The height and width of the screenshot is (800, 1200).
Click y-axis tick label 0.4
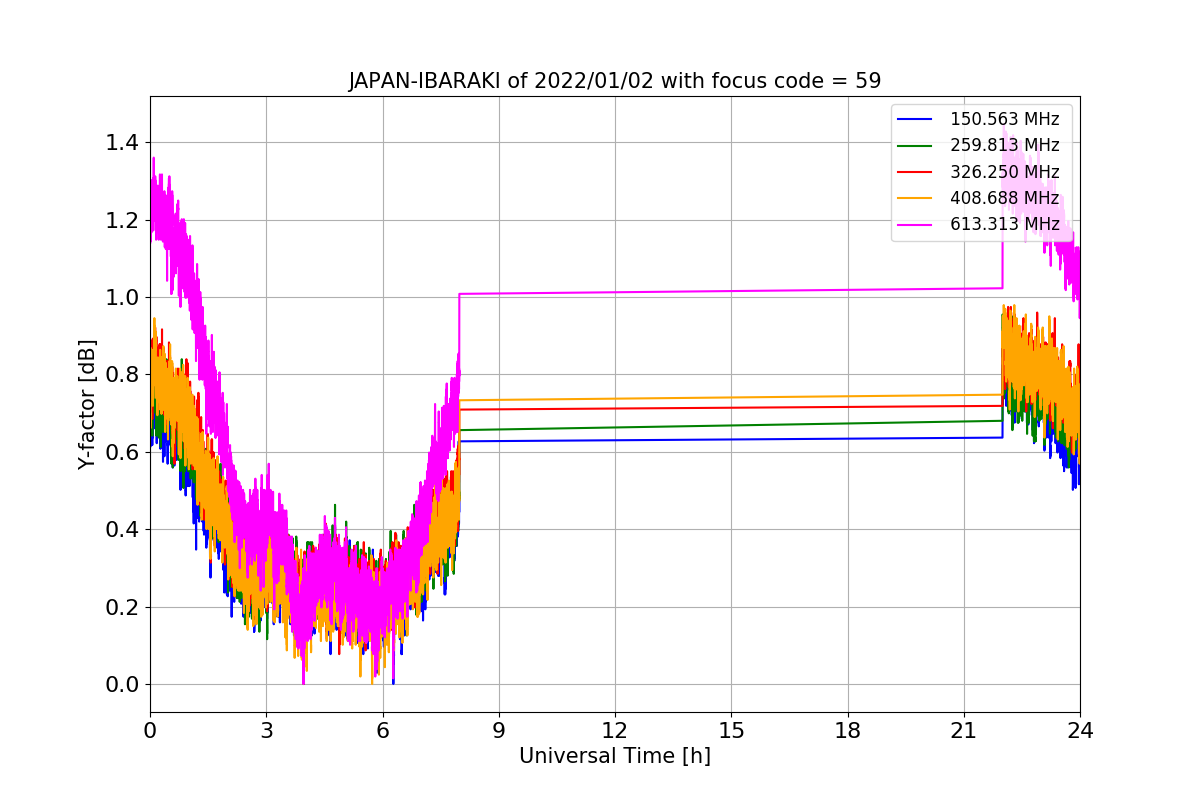click(122, 530)
